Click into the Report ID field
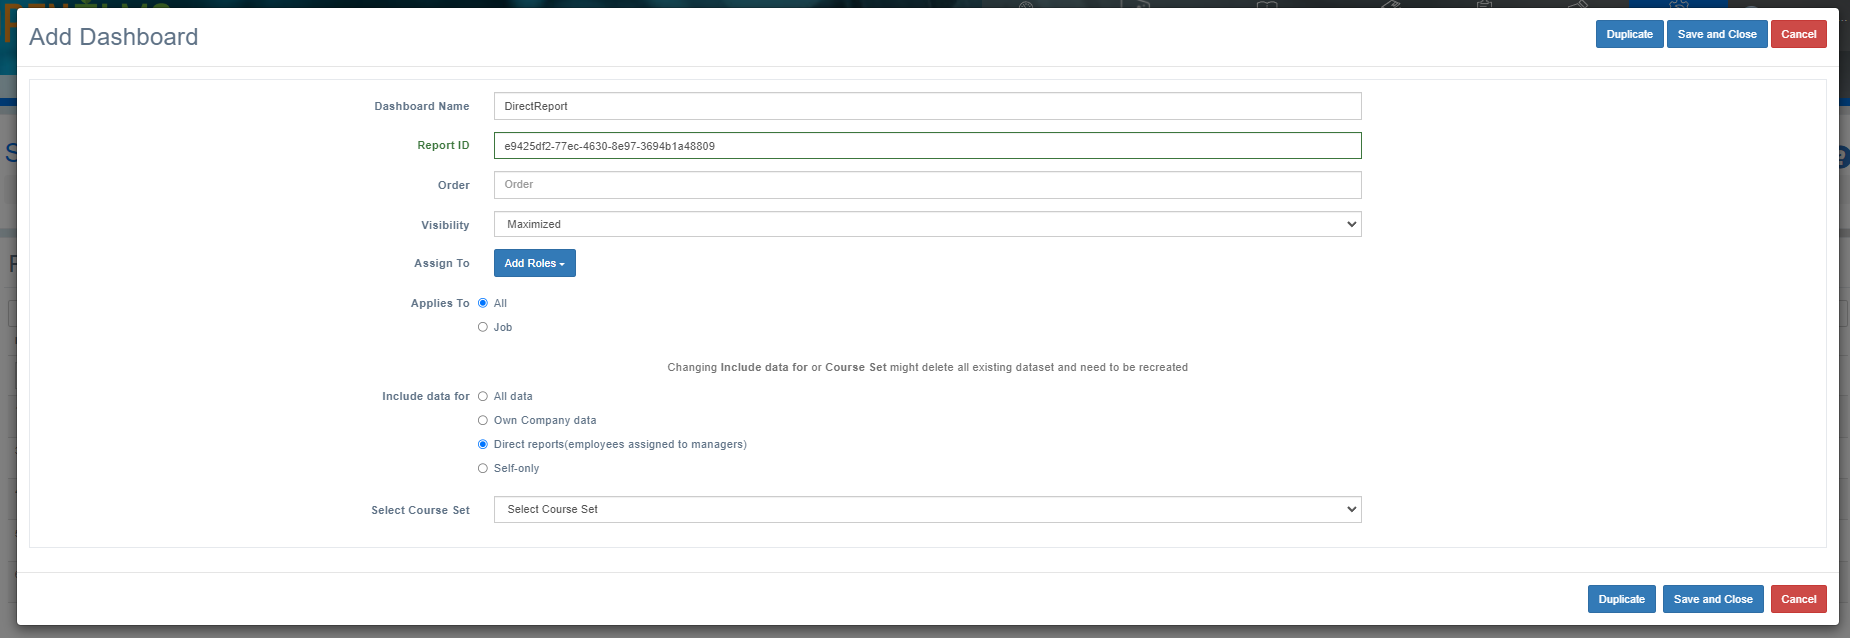 click(x=927, y=146)
